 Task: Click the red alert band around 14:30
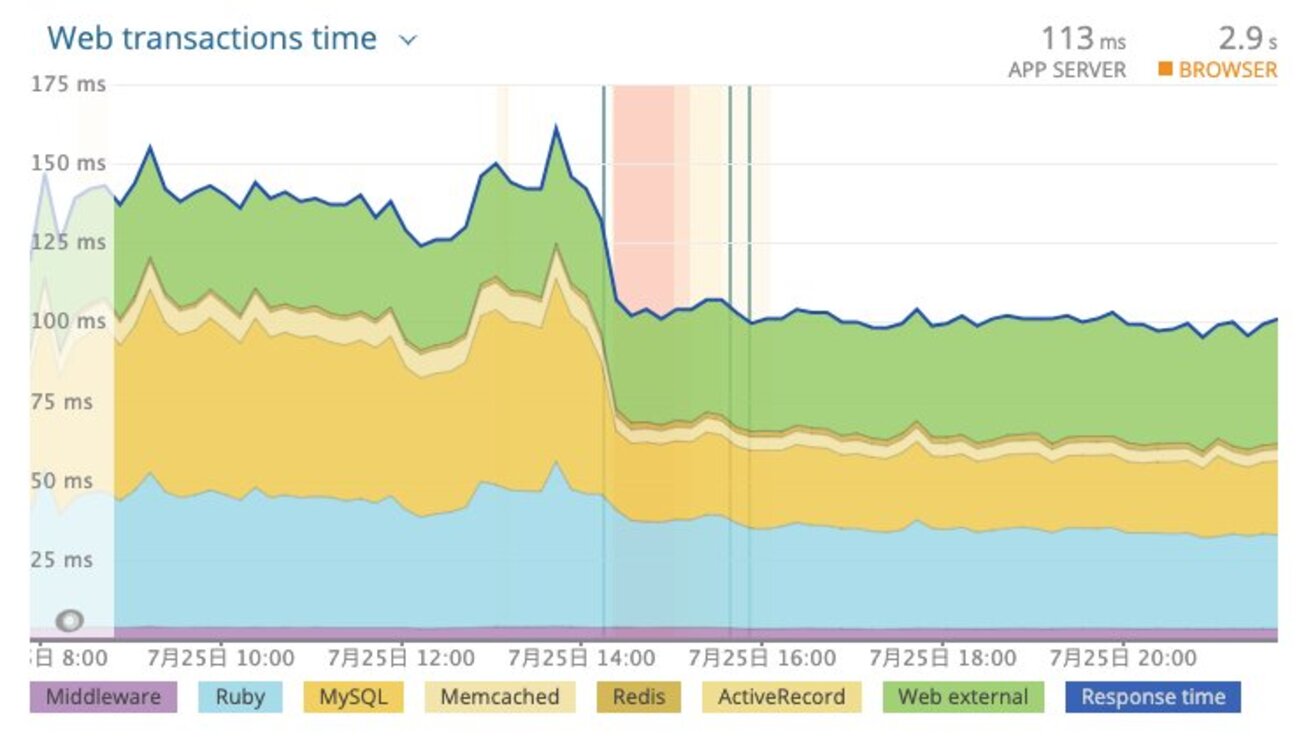pos(645,200)
